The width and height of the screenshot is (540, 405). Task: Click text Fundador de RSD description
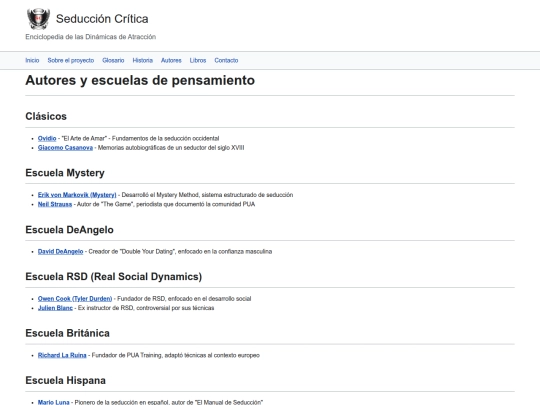(x=184, y=299)
